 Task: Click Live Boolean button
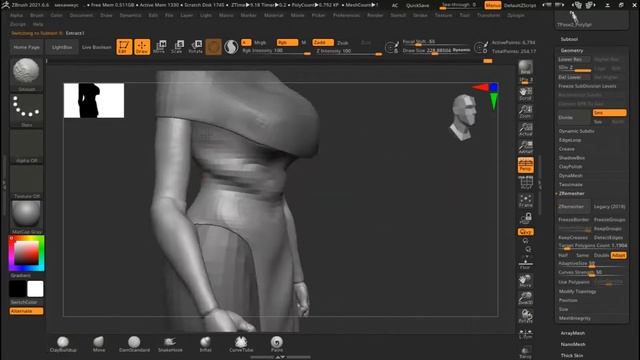[97, 47]
